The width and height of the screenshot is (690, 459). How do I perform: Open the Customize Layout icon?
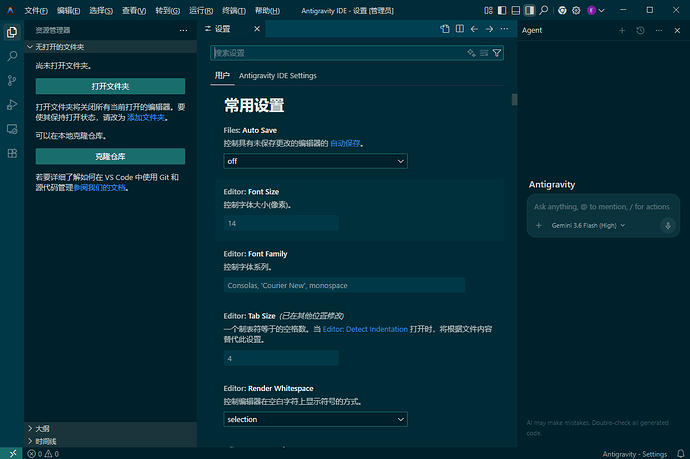click(488, 10)
